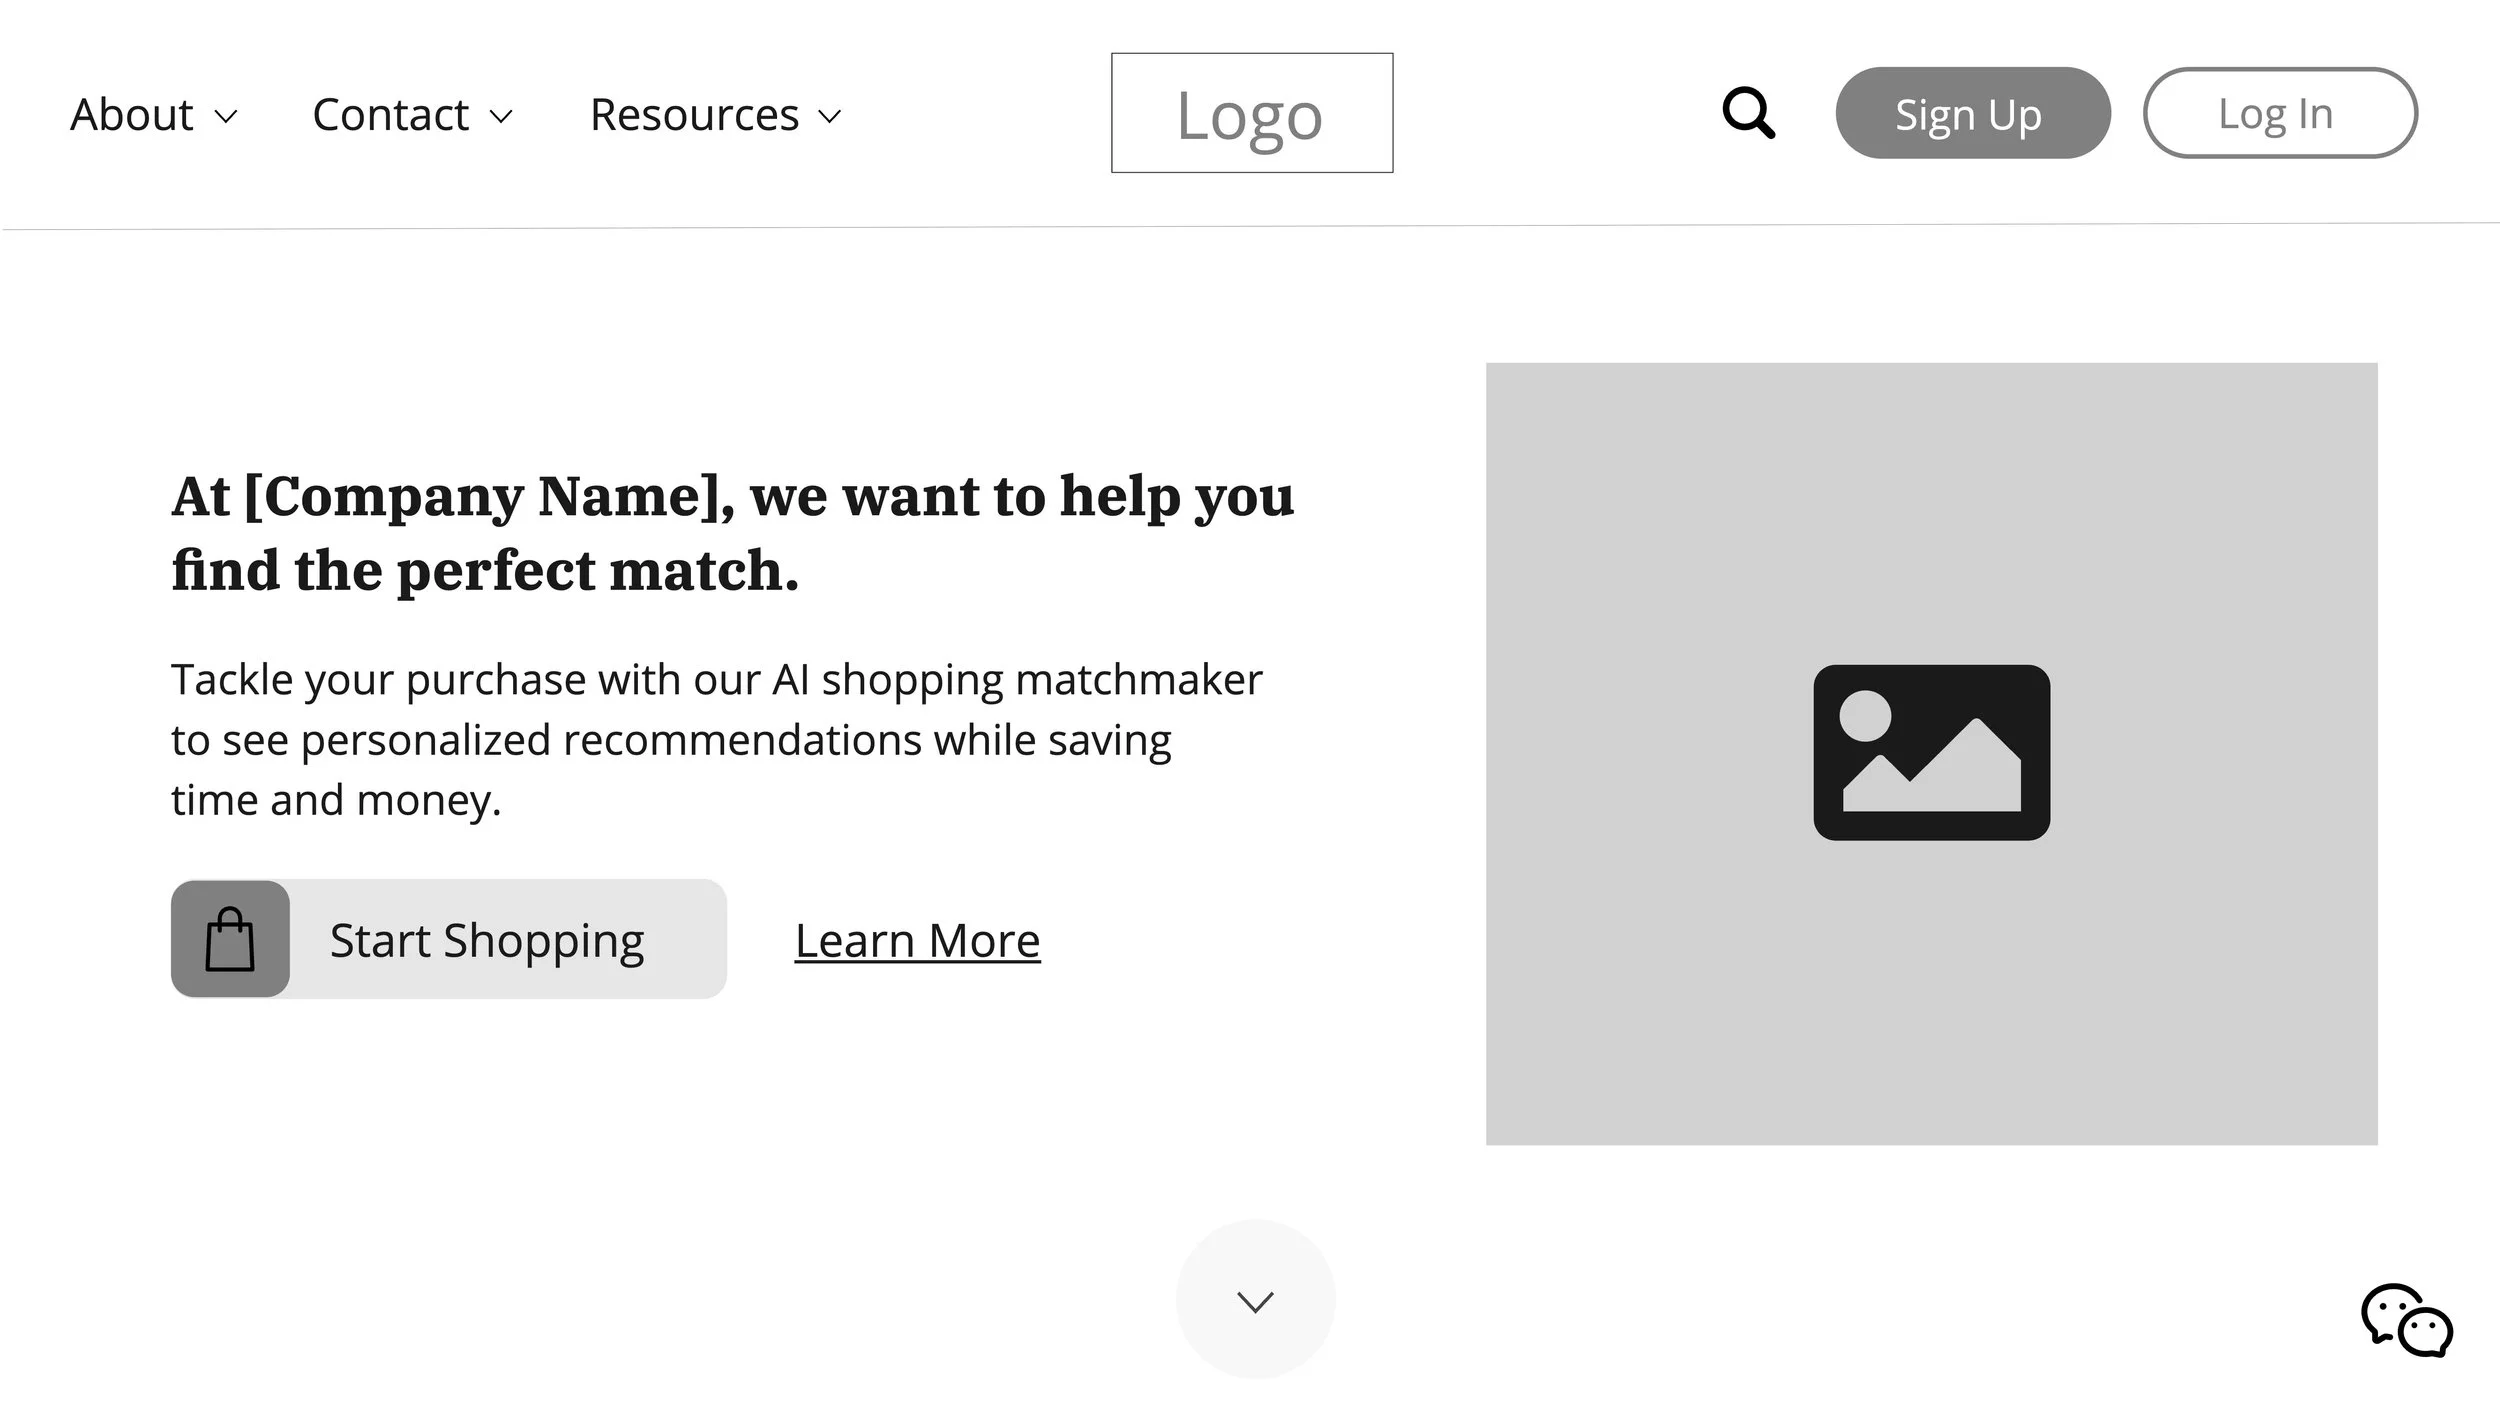This screenshot has height=1406, width=2500.
Task: Open the About menu item
Action: coord(131,115)
